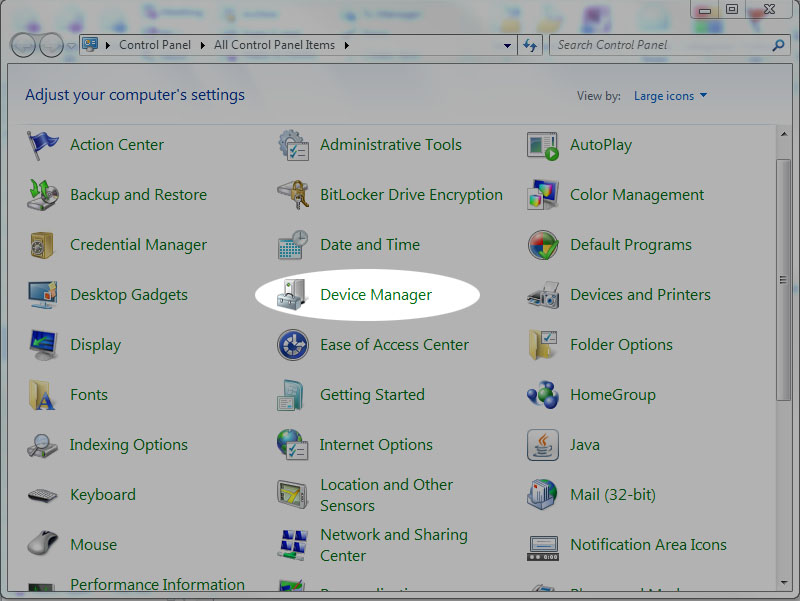
Task: Open the Credential Manager safe icon
Action: (42, 245)
